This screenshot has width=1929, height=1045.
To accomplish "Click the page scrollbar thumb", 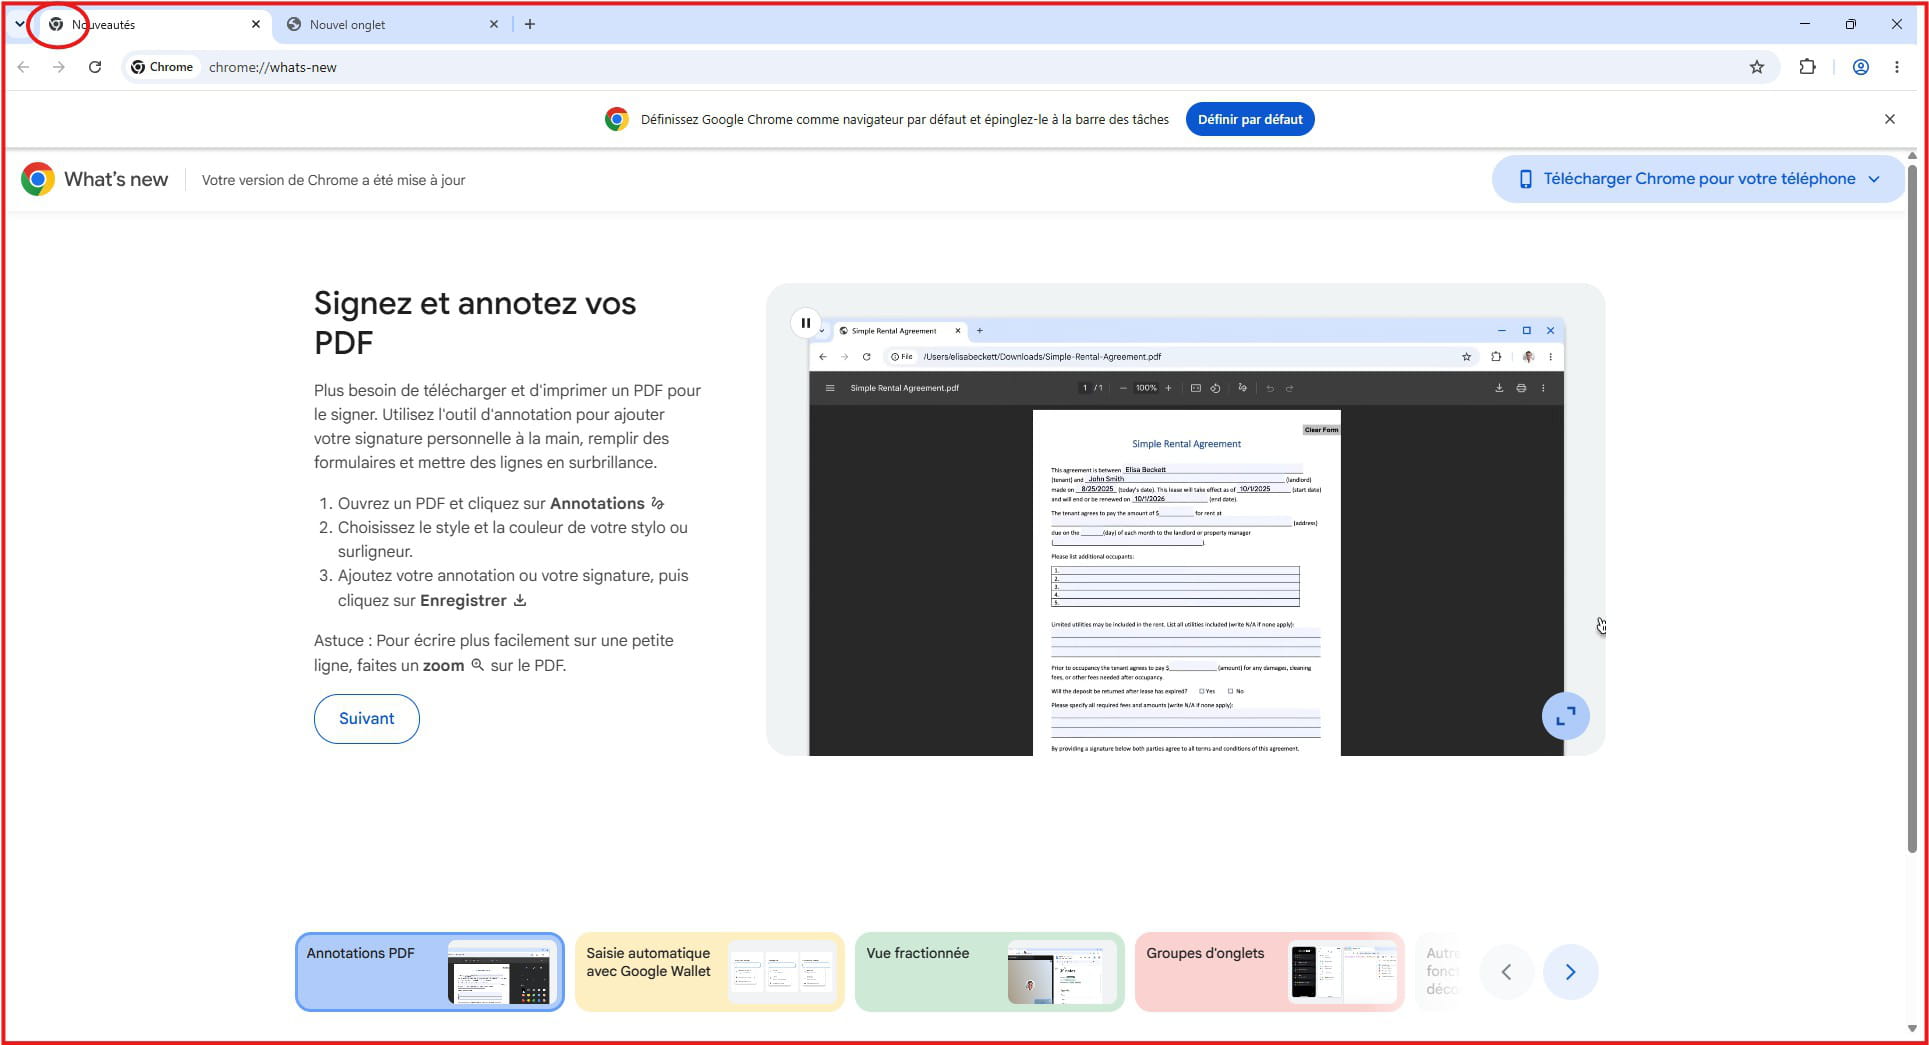I will [x=1912, y=508].
